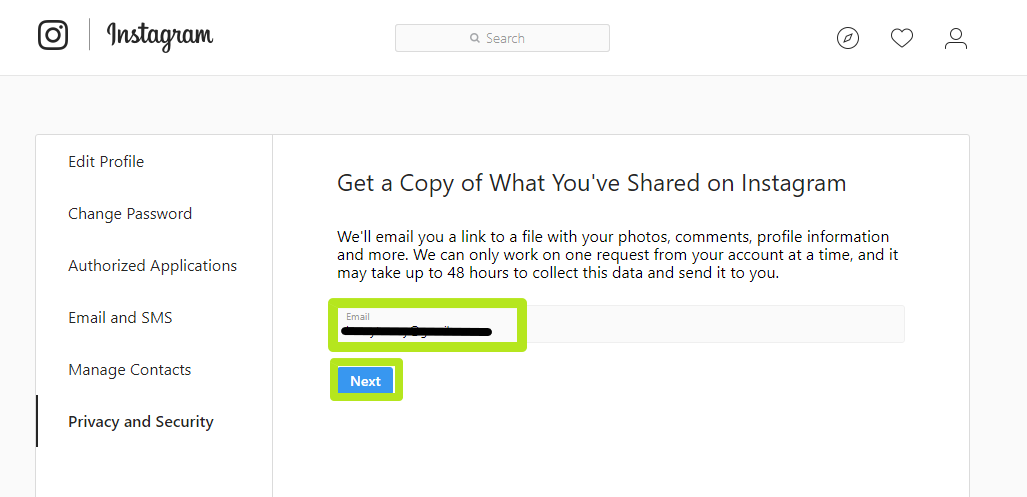Click the divider beside the camera logo
The width and height of the screenshot is (1027, 497).
pyautogui.click(x=89, y=36)
